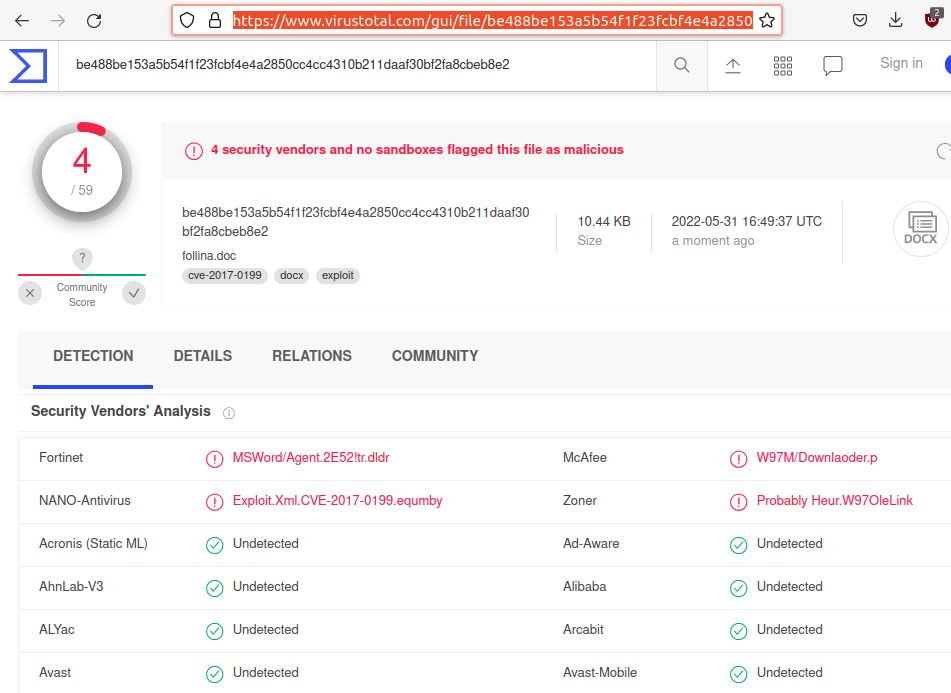Click info icon beside Security Vendors' Analysis
This screenshot has width=951, height=693.
pos(229,413)
